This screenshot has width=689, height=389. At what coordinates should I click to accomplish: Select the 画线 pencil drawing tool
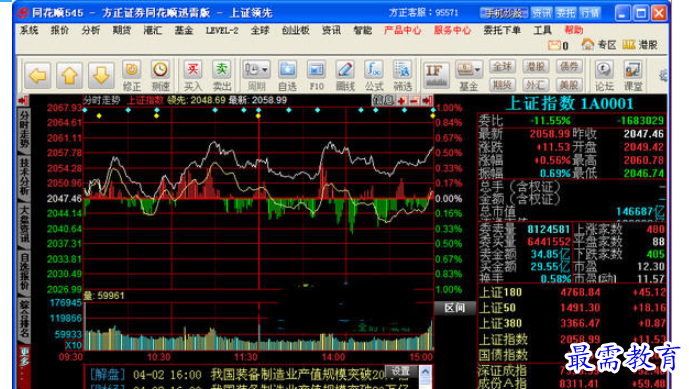coord(345,76)
